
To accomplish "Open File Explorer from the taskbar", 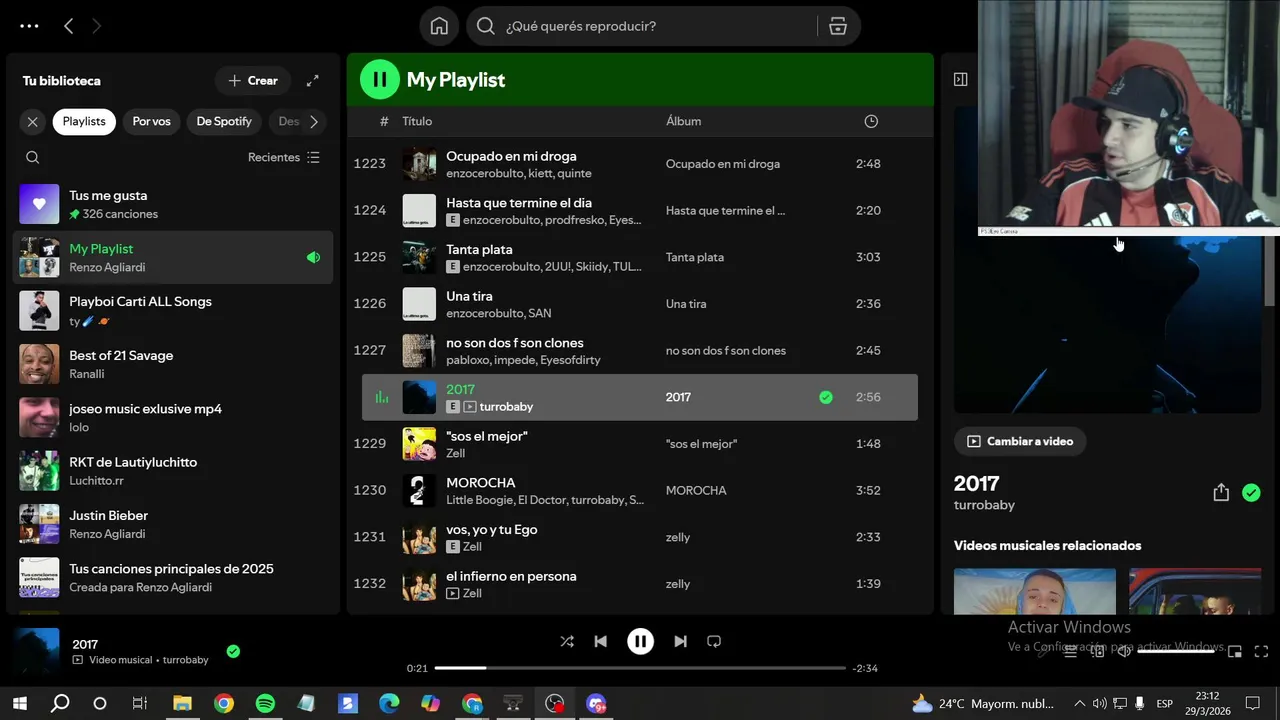I will coord(182,703).
